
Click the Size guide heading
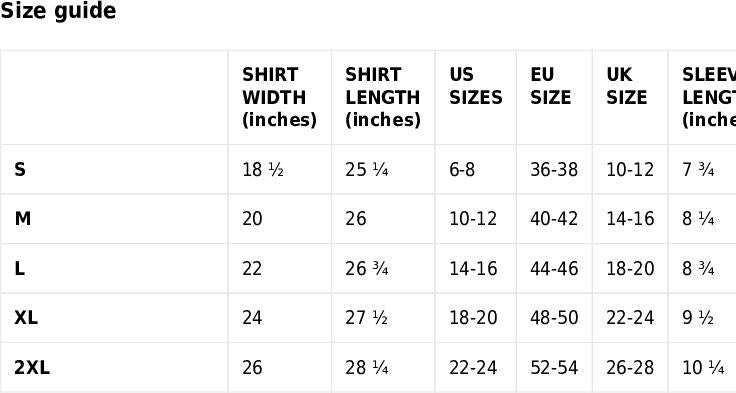[58, 10]
